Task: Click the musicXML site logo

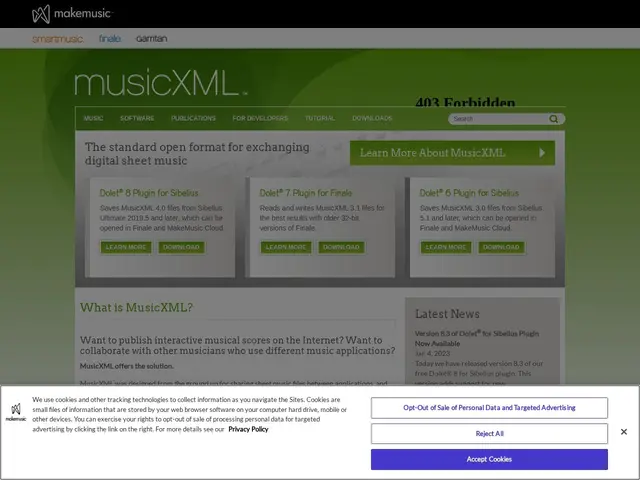Action: point(161,83)
